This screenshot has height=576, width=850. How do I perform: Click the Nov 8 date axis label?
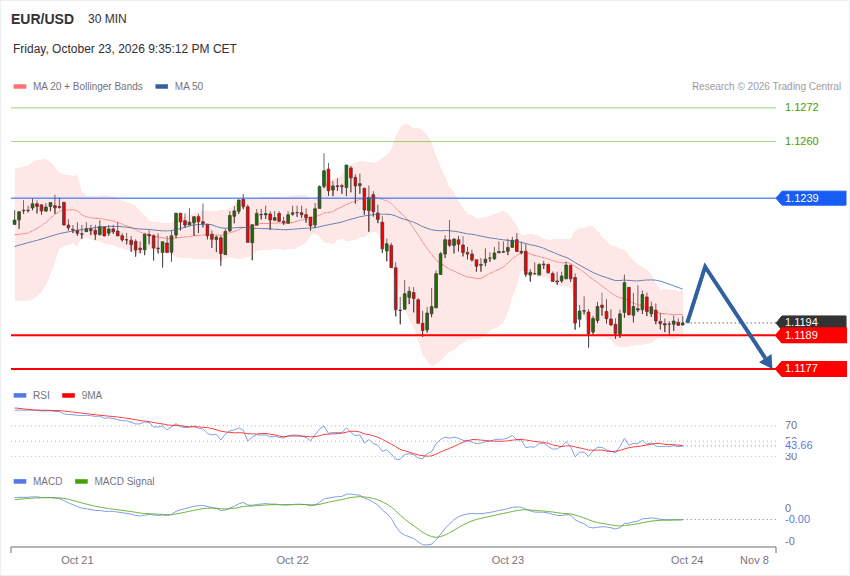coord(754,560)
